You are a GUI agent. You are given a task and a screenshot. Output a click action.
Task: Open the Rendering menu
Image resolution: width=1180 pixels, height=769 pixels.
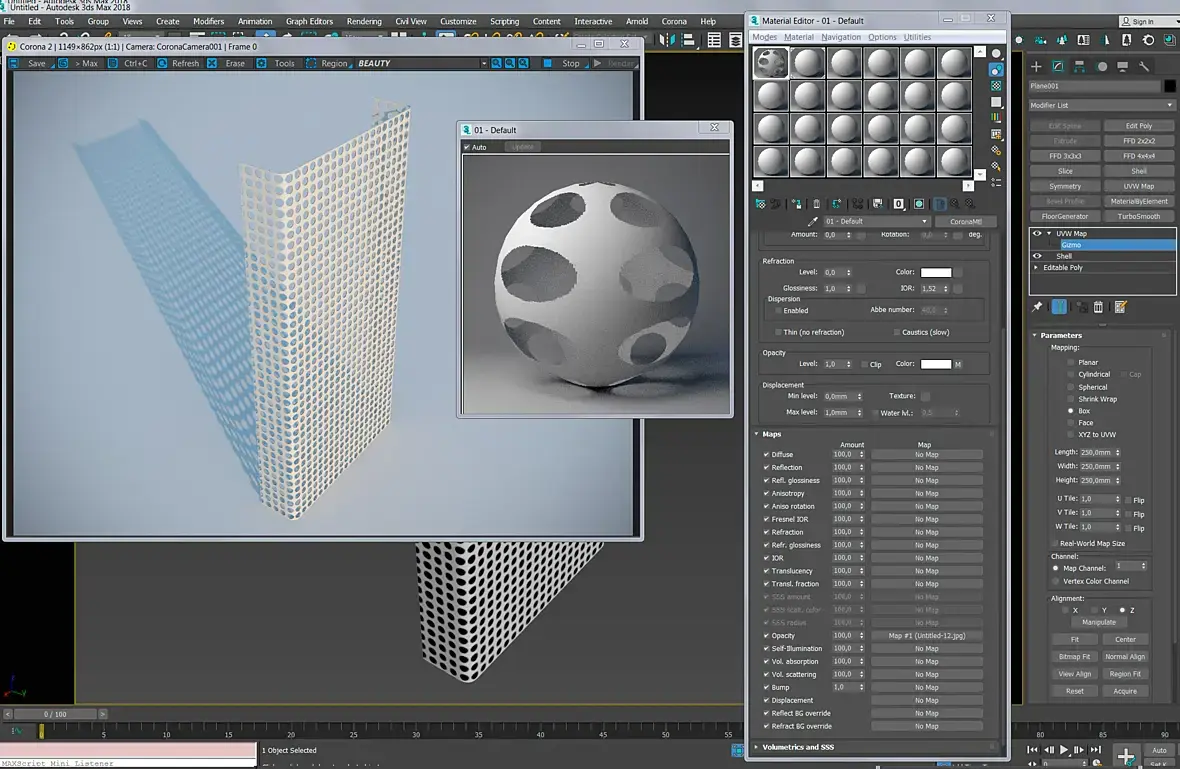tap(364, 21)
